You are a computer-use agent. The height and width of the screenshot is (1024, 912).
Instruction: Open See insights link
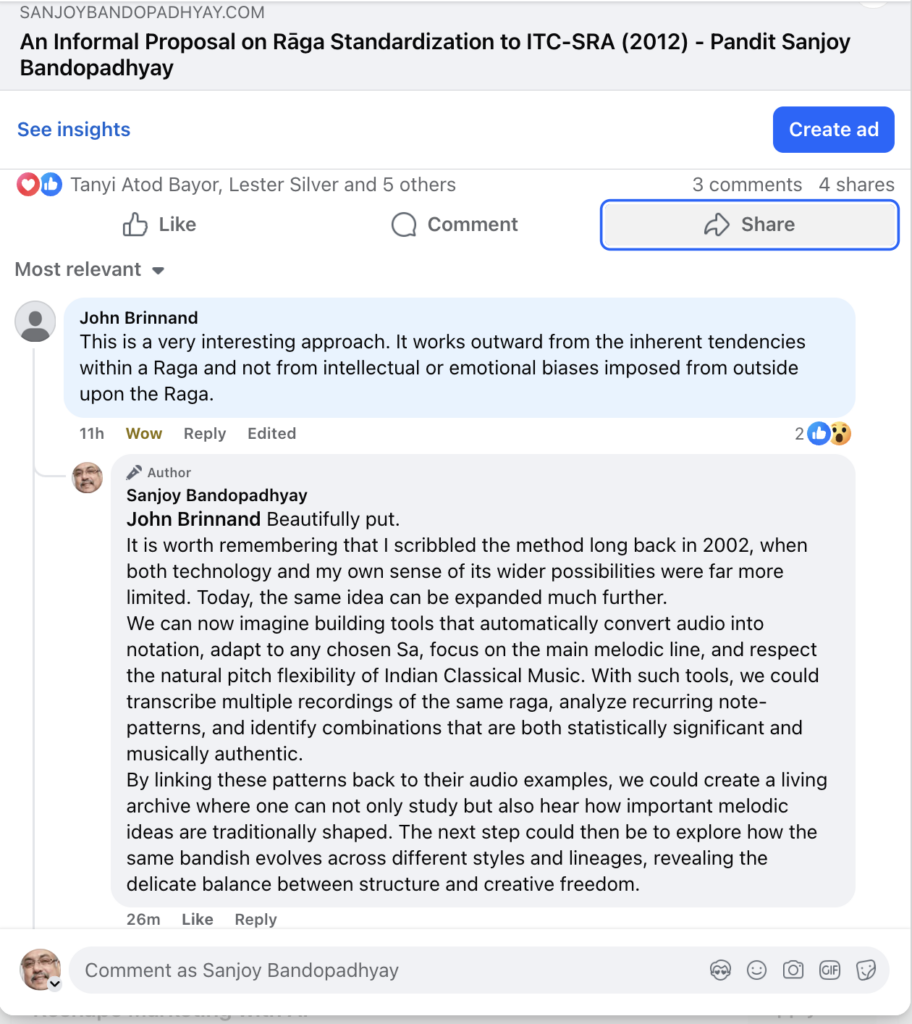pyautogui.click(x=74, y=130)
